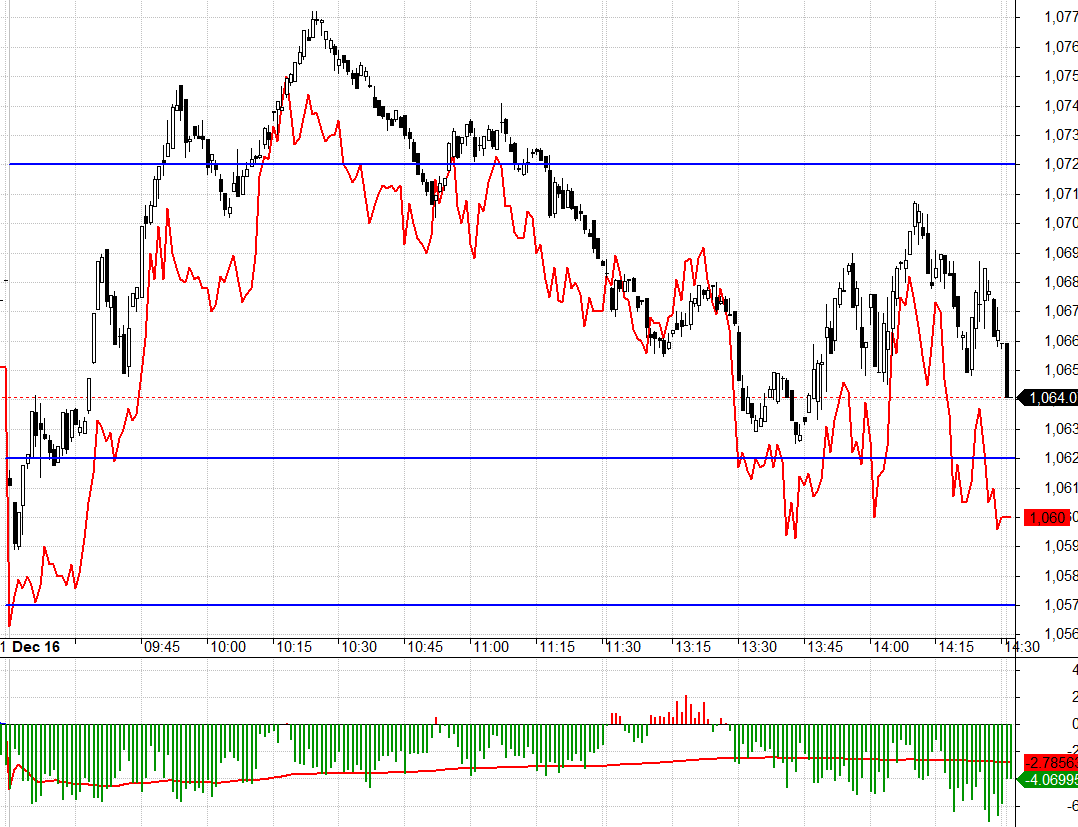Click the 1,077 price axis label

(x=1060, y=17)
